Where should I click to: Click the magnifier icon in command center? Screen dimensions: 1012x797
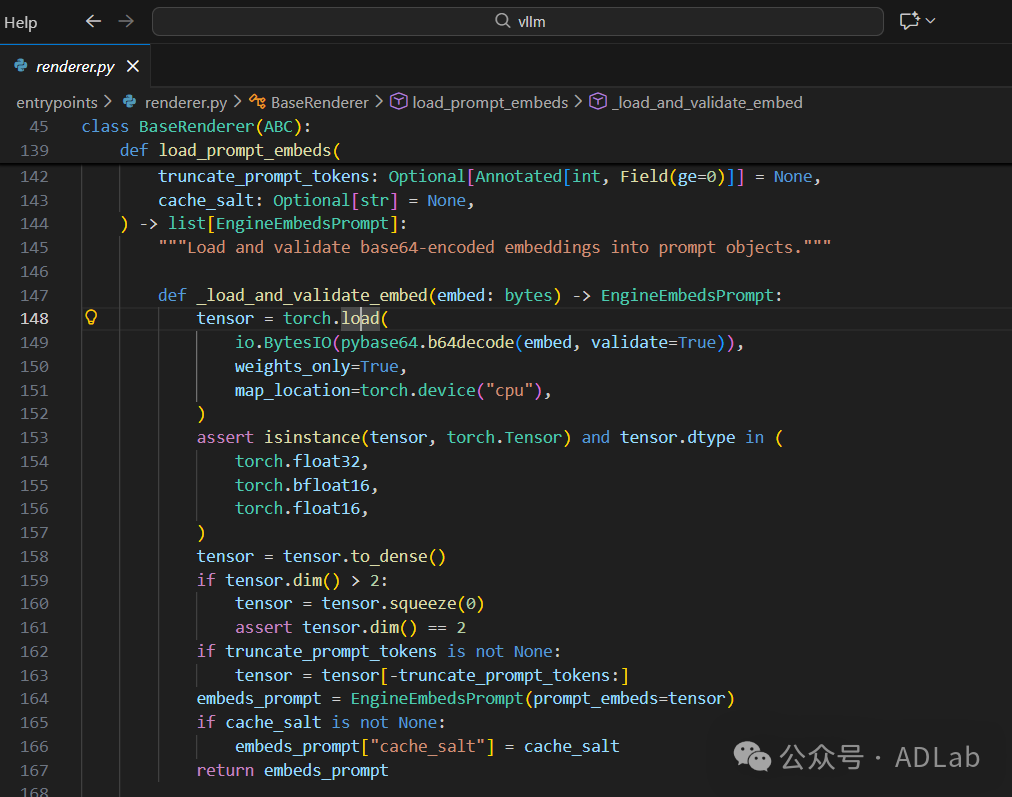coord(502,21)
